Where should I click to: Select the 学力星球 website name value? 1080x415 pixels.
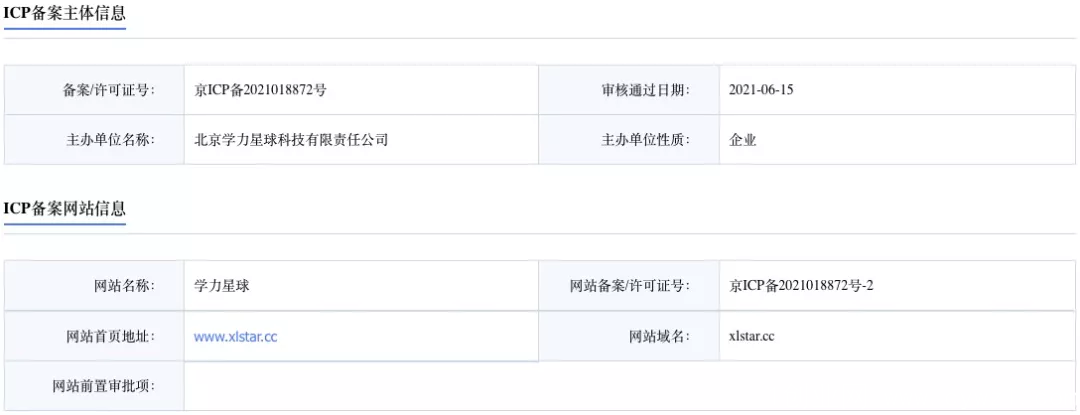tap(222, 286)
